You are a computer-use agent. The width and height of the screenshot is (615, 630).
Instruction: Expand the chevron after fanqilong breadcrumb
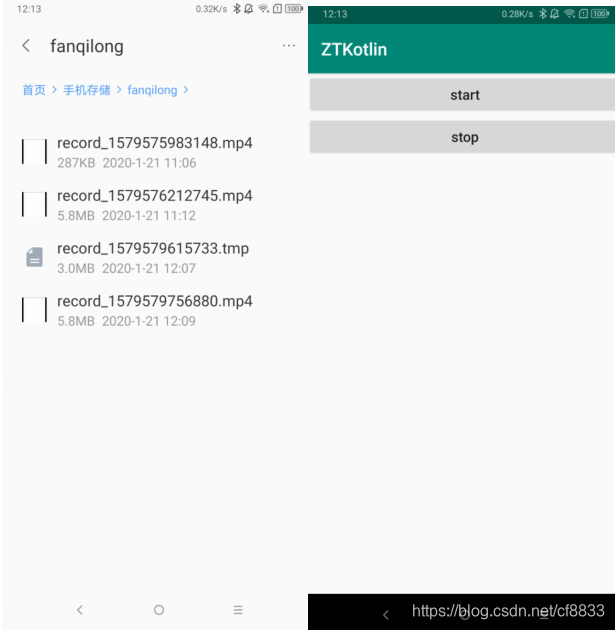[x=186, y=90]
